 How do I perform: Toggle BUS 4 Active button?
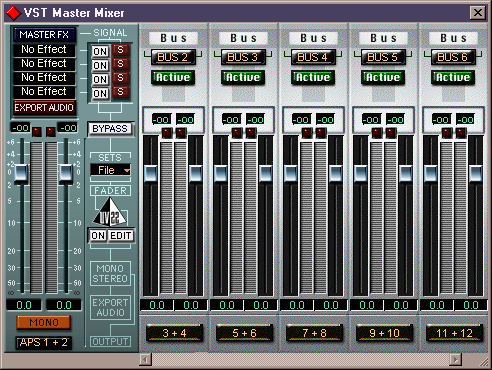click(x=313, y=77)
